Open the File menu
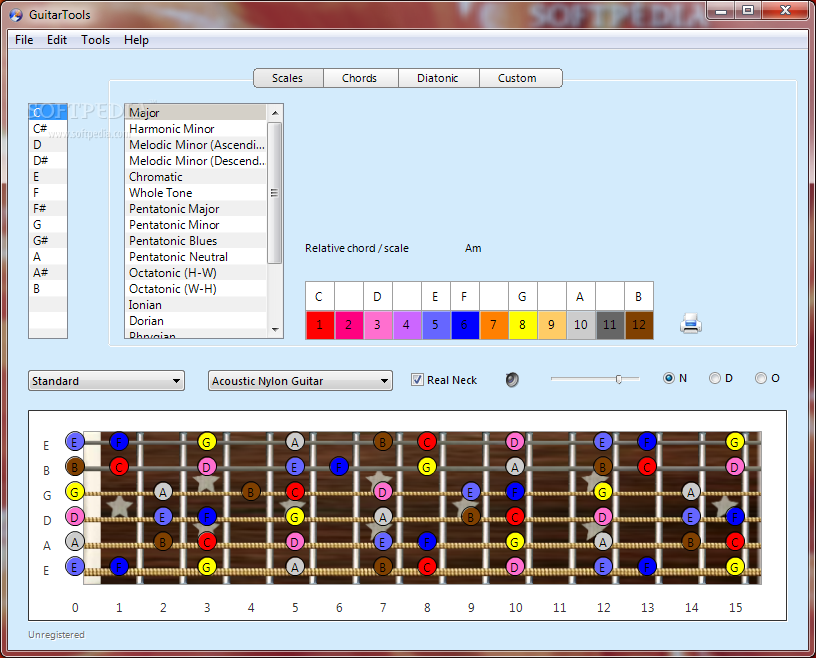816x658 pixels. pos(24,40)
